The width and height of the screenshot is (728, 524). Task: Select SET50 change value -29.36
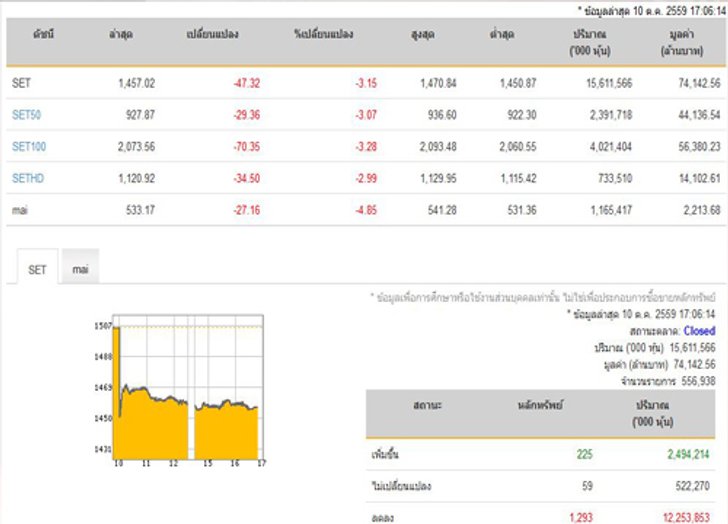point(247,115)
